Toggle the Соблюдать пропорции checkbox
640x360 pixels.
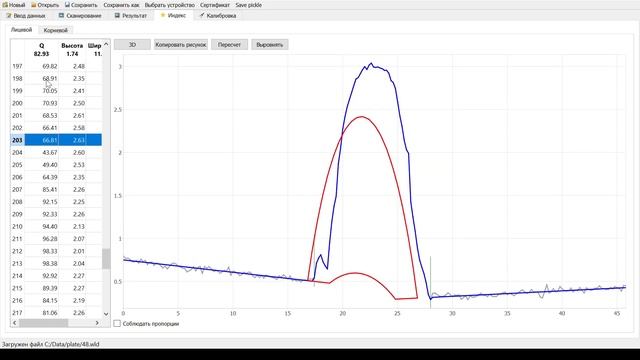coord(117,323)
